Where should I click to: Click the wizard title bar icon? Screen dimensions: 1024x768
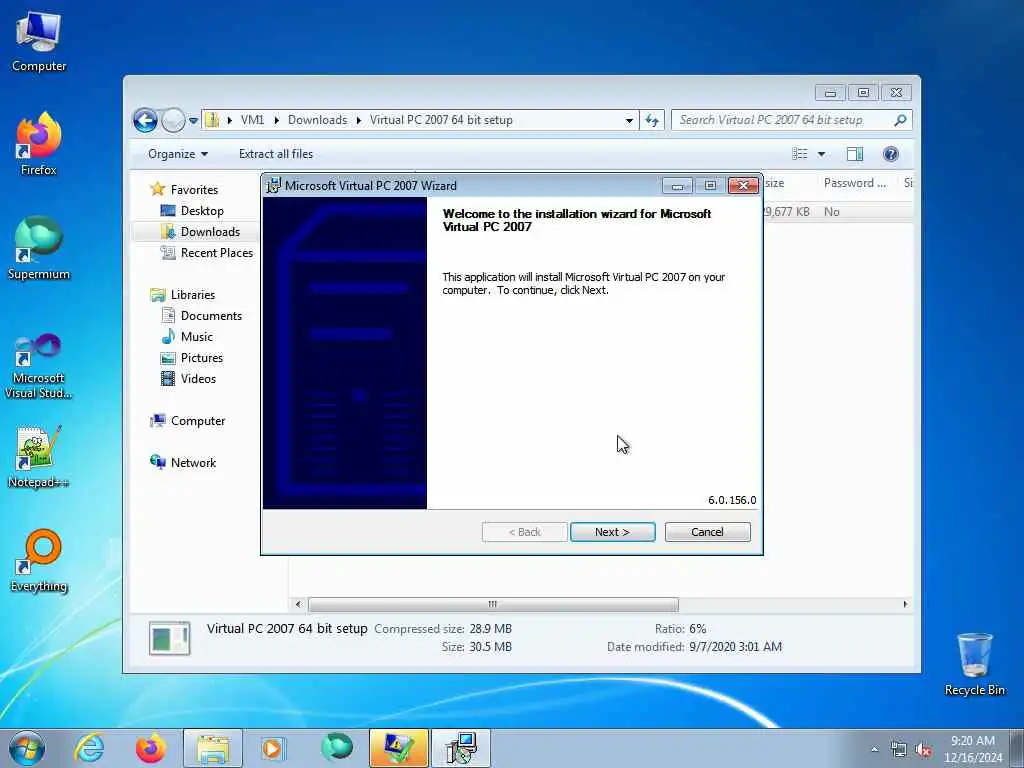click(x=274, y=185)
